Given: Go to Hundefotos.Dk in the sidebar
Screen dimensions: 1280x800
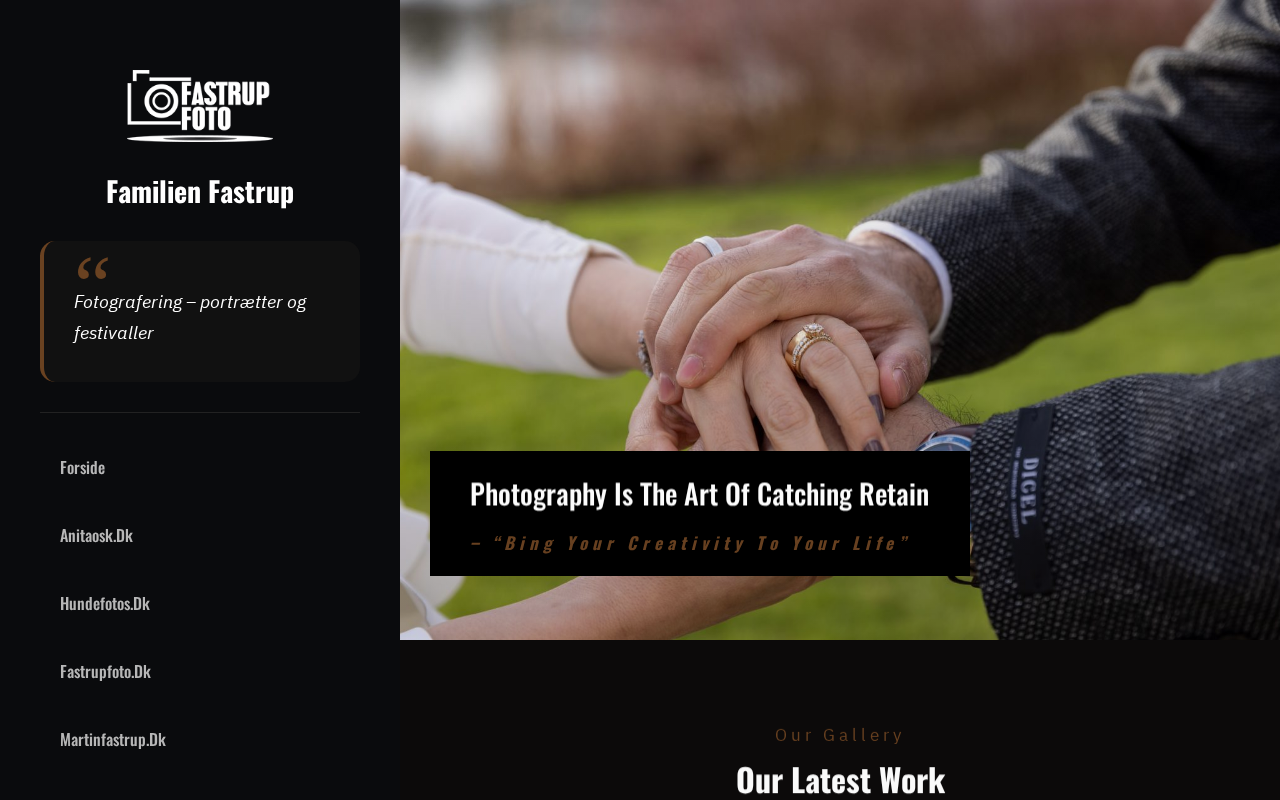Looking at the screenshot, I should click(x=105, y=603).
